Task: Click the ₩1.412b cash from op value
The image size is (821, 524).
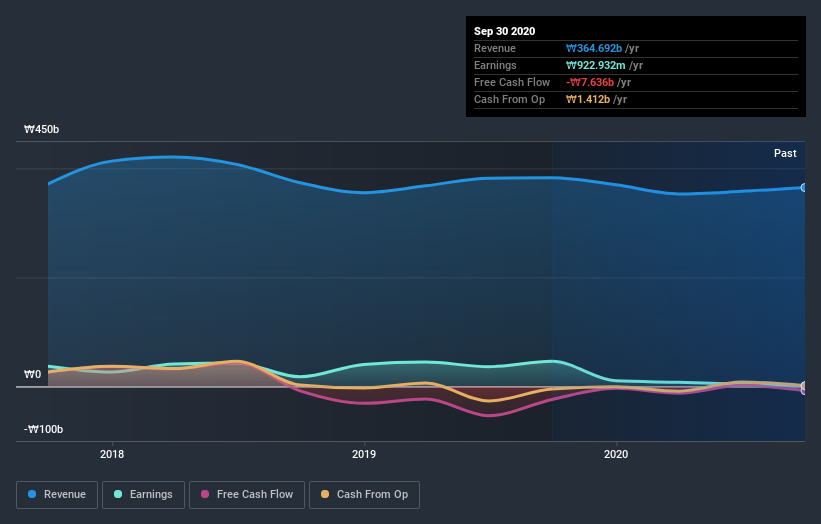Action: point(588,99)
